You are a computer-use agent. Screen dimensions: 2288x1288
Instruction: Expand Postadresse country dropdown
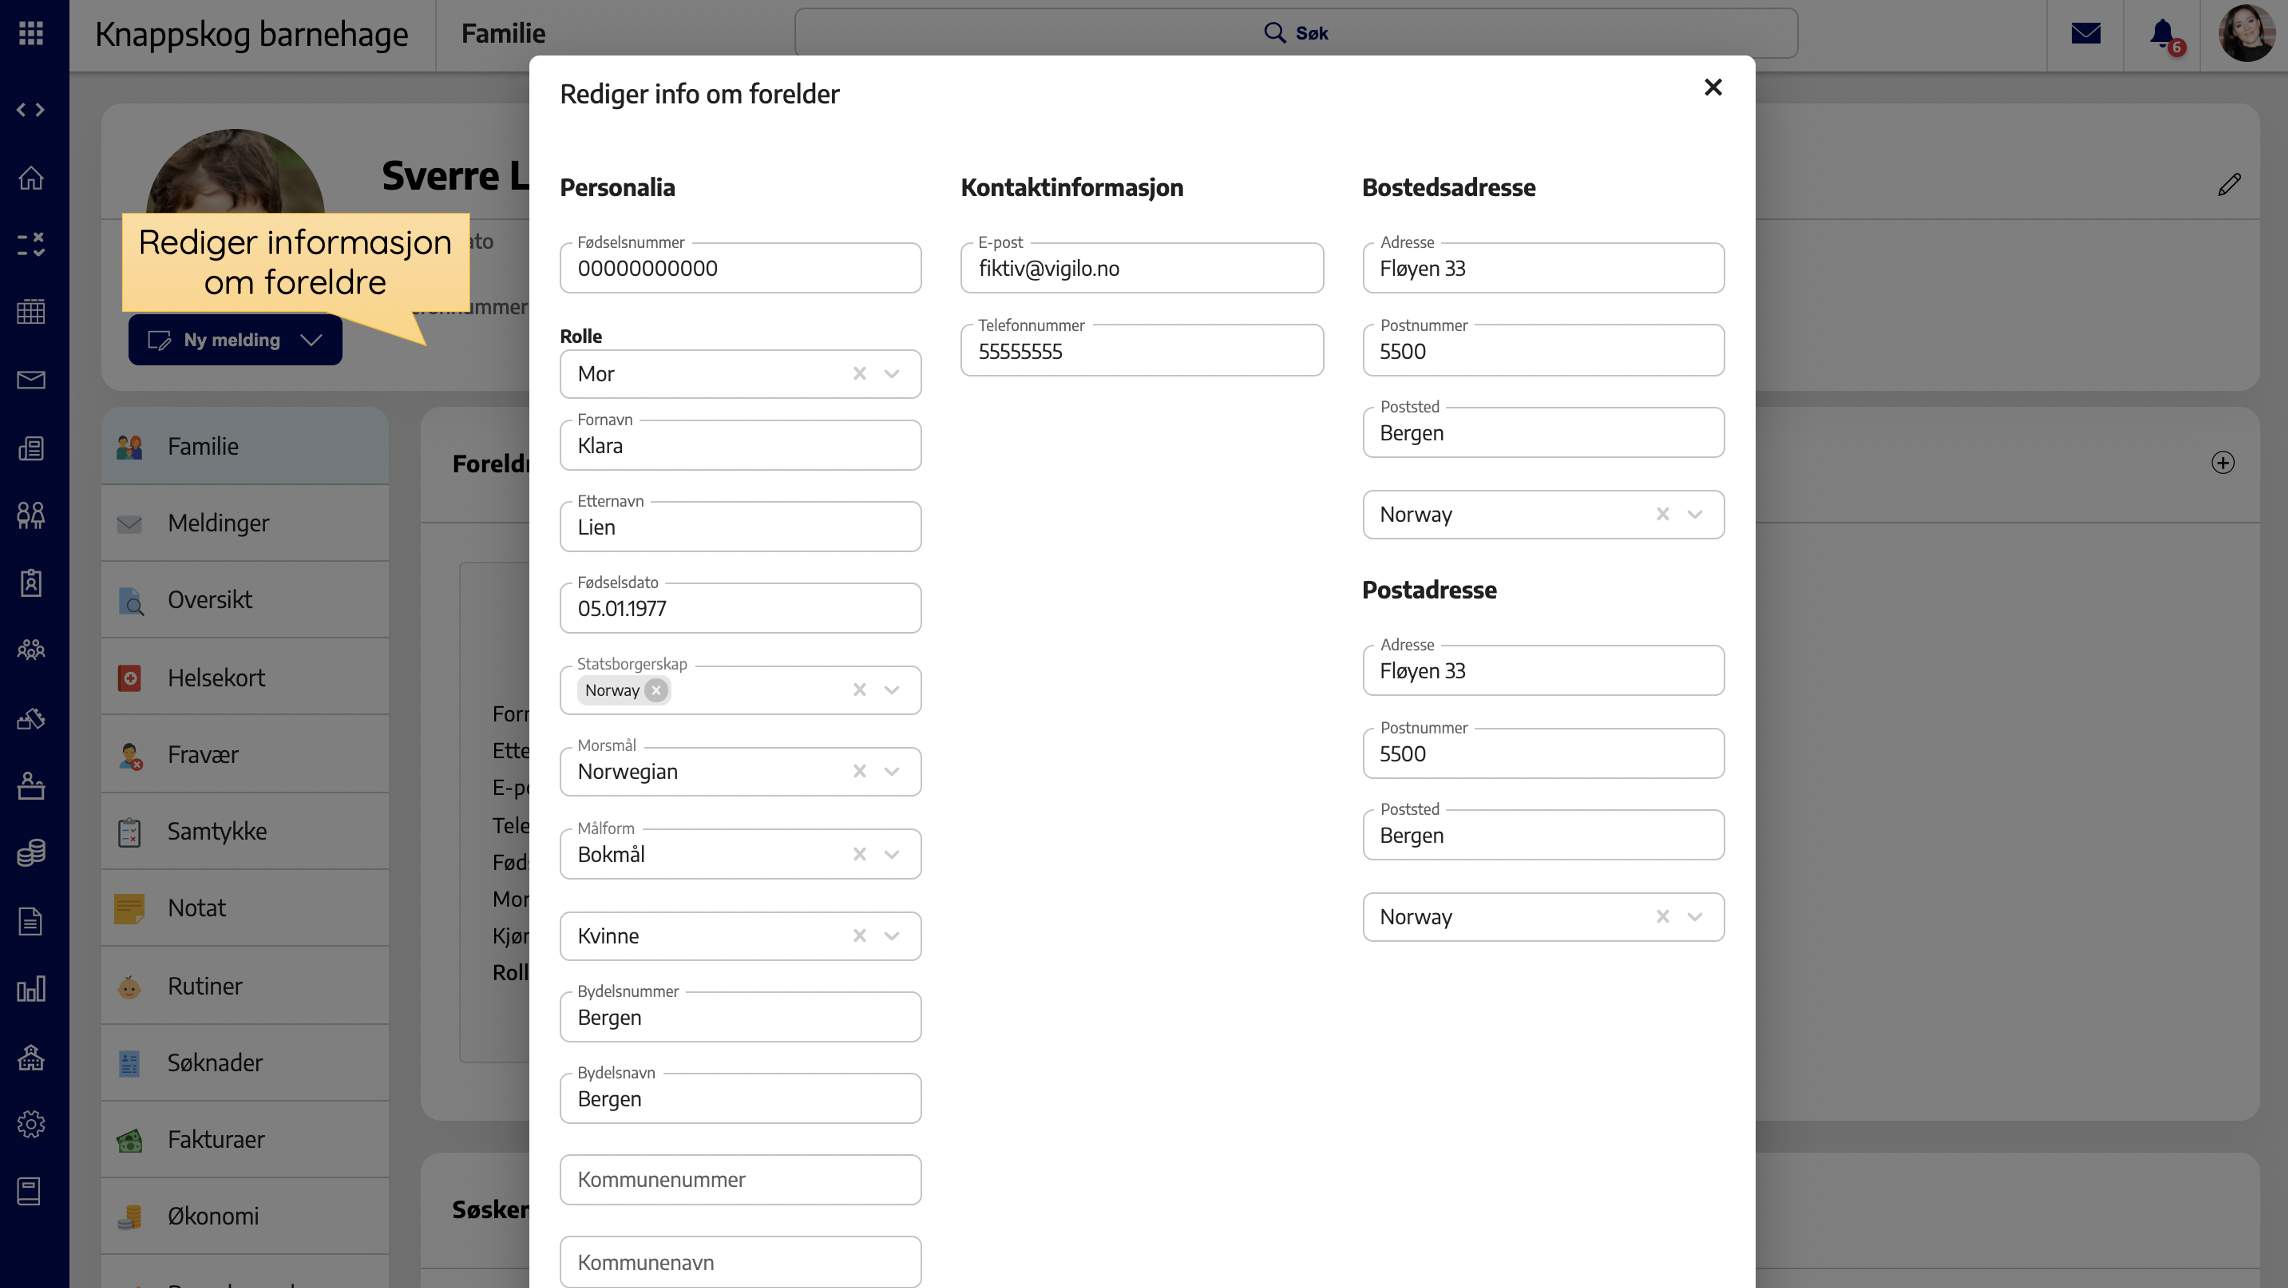click(x=1695, y=917)
